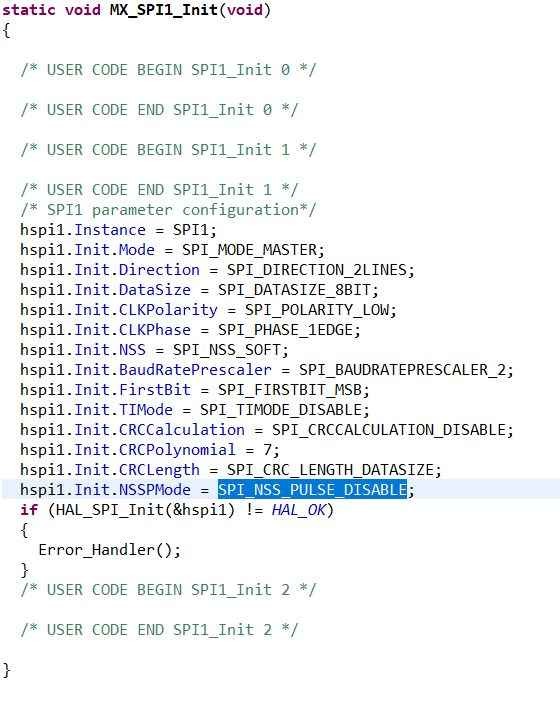Screen dimensions: 560x701
Task: Click the USER CODE BEGIN SPI1_Init 2 comment
Action: point(168,590)
